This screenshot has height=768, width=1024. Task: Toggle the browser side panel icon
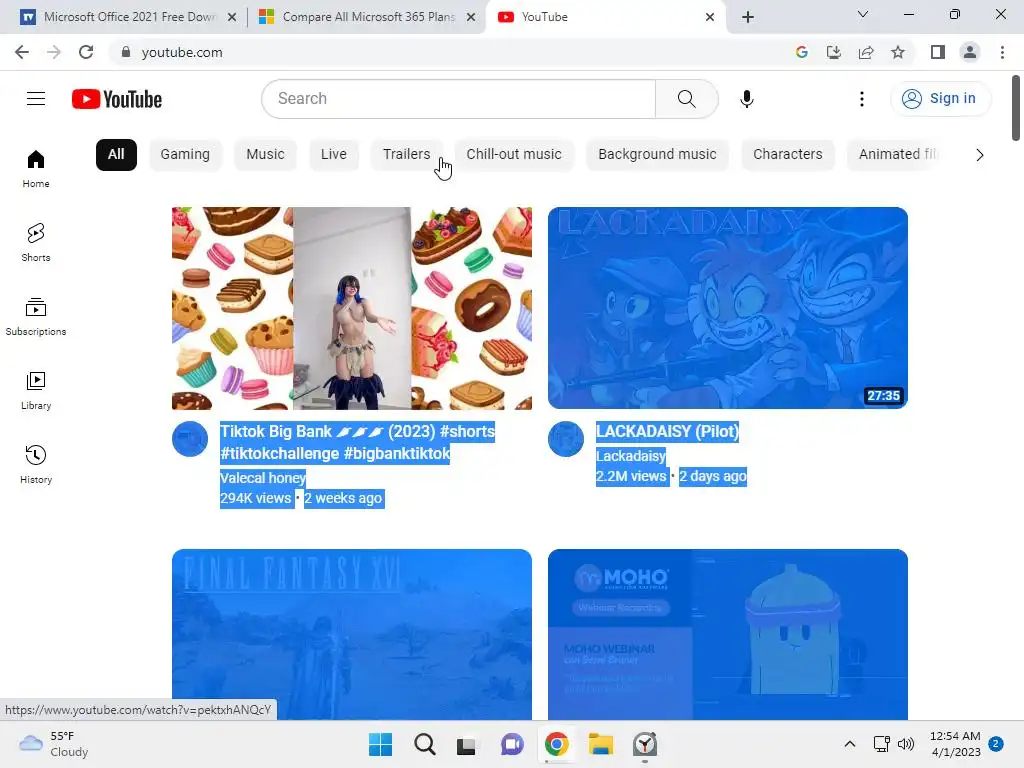[x=938, y=52]
